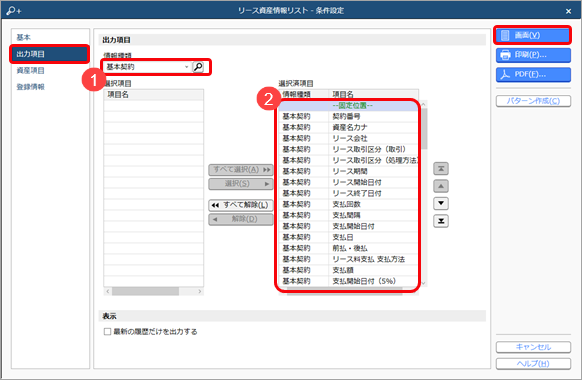Select the リース料支払 支払方法 row
Viewport: 582px width, 380px height.
pyautogui.click(x=348, y=259)
